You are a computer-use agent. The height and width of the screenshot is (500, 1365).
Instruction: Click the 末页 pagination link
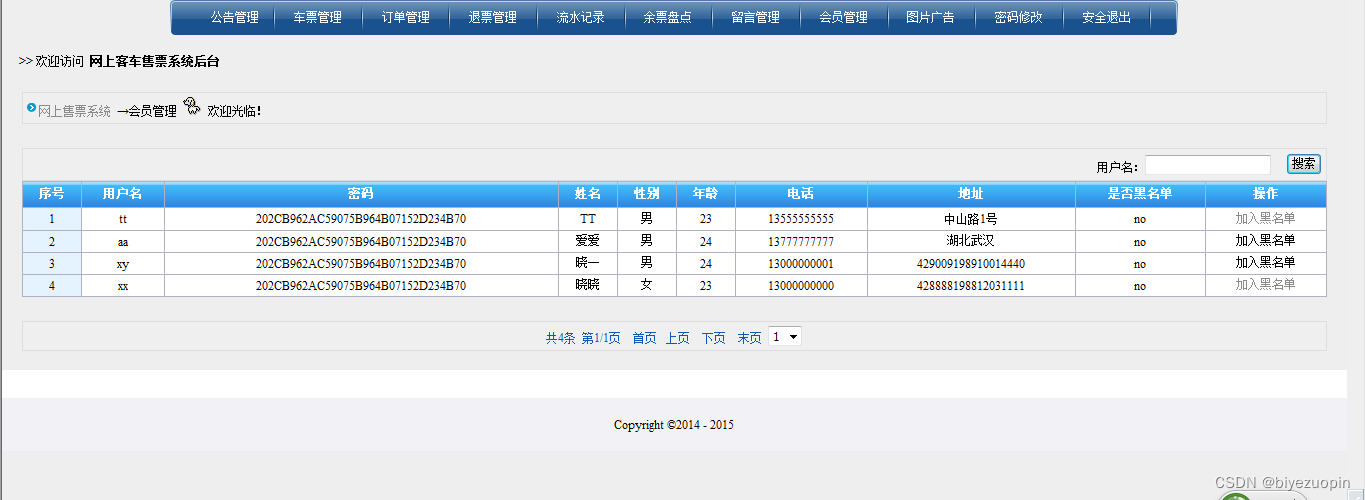[749, 338]
